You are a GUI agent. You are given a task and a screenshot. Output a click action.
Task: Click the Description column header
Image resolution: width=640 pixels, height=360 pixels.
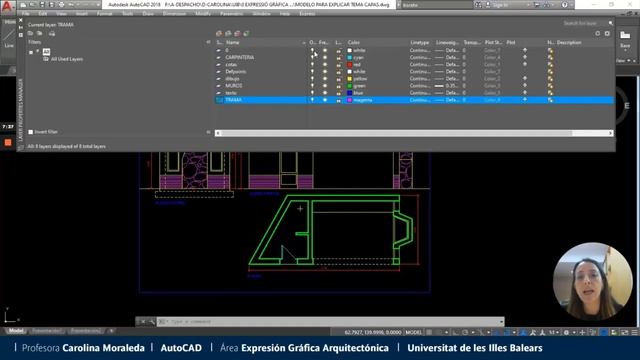click(569, 42)
